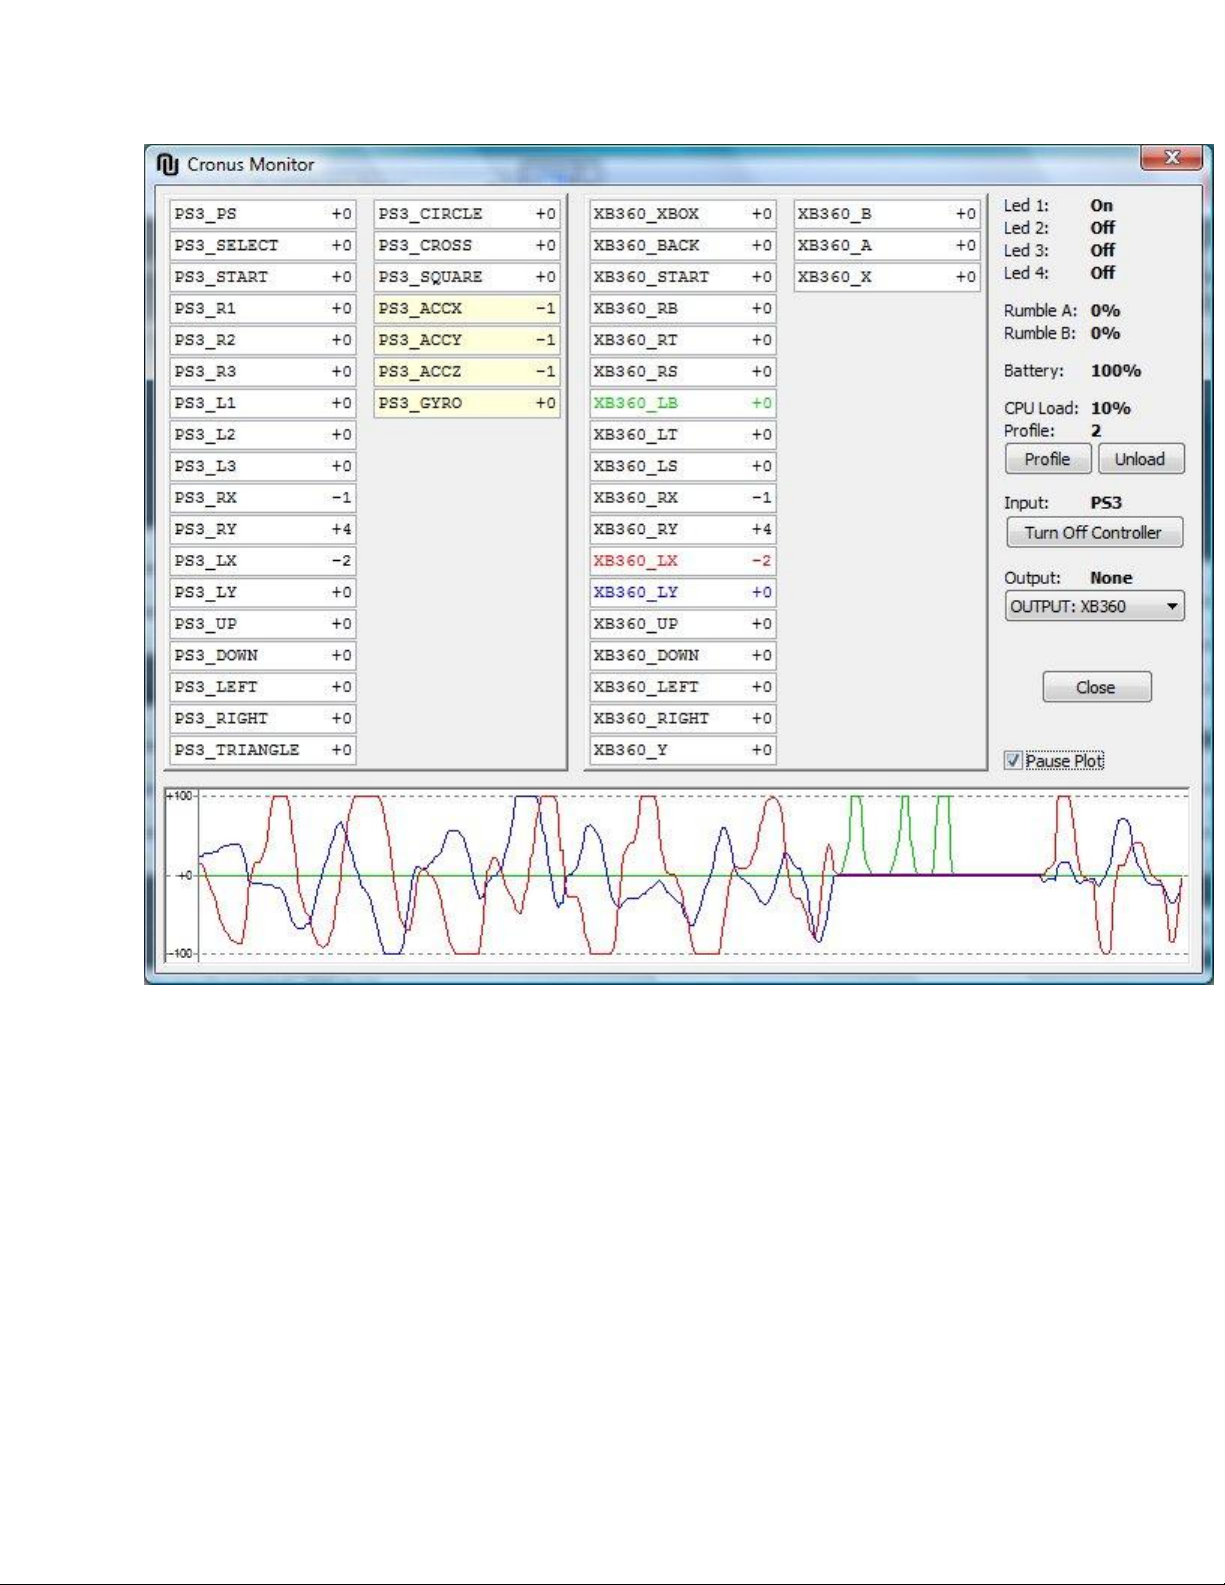Click the Led 1 On status
Viewport: 1225px width, 1585px height.
(1101, 205)
